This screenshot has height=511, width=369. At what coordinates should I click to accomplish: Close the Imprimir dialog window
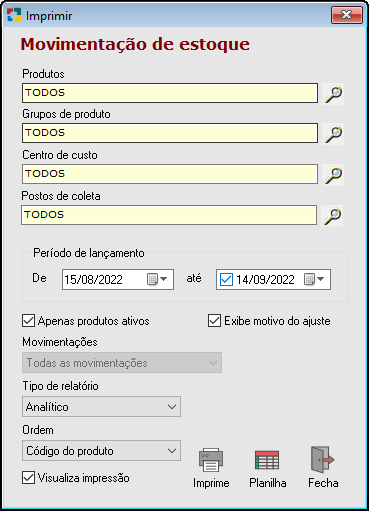(347, 15)
